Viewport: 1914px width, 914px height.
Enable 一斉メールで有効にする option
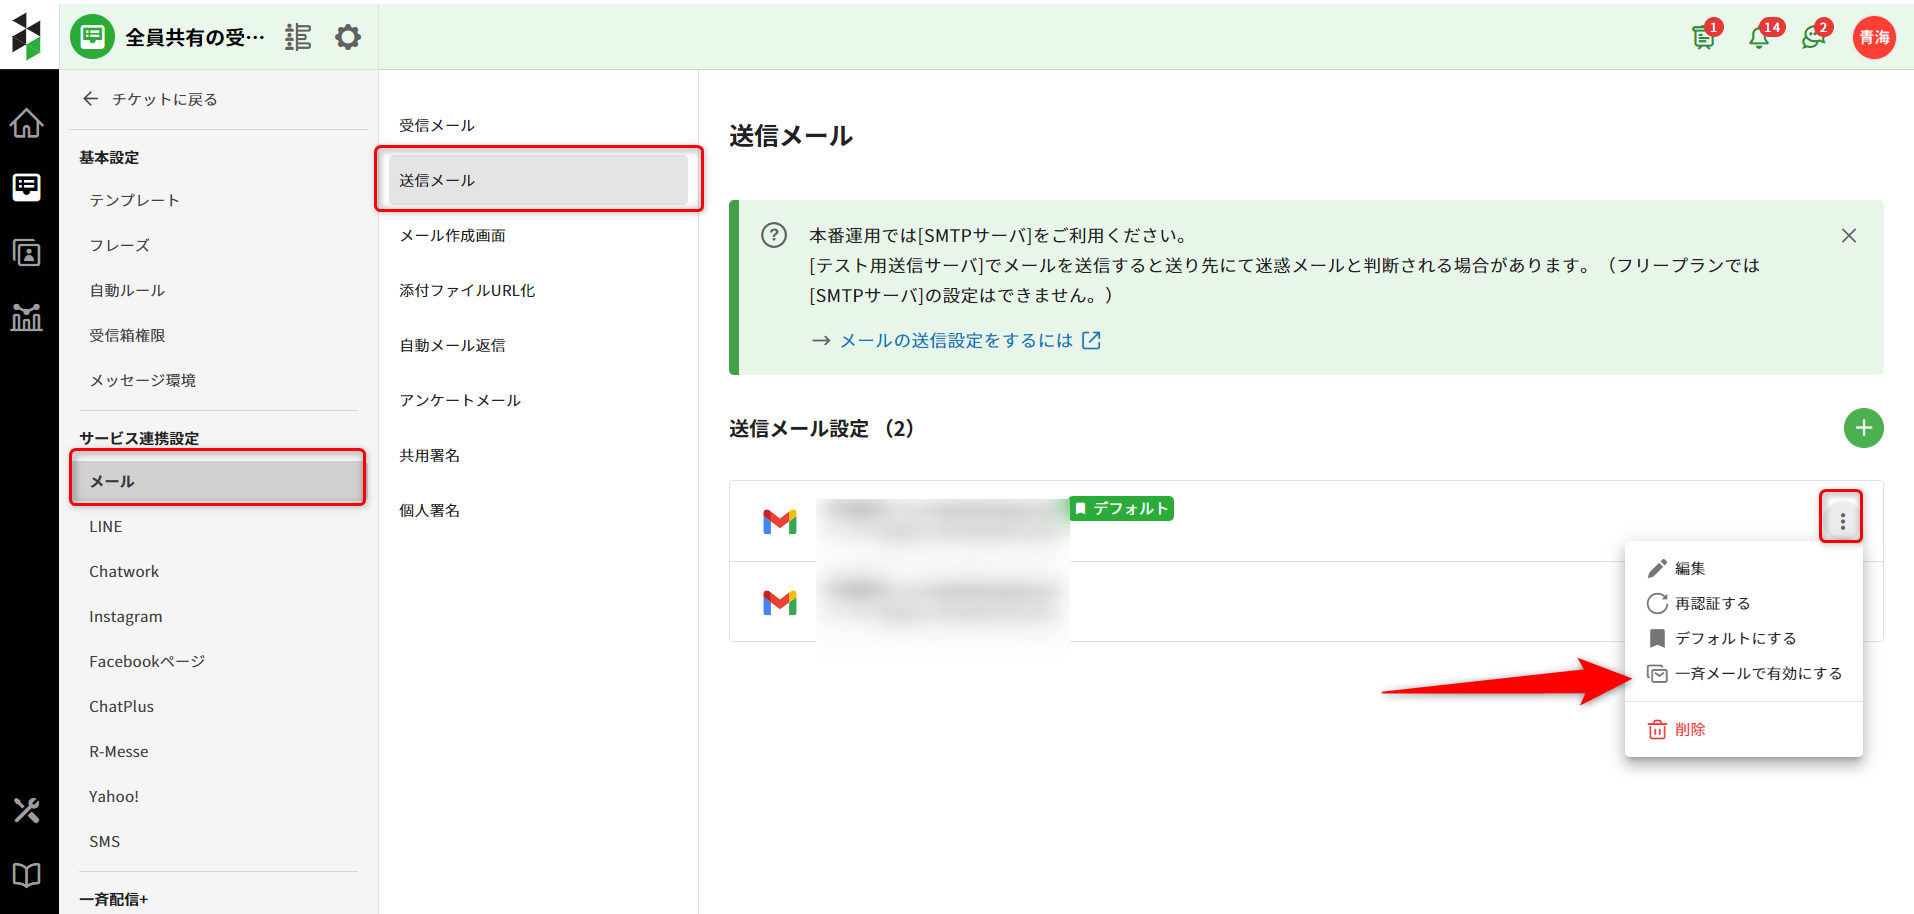click(1757, 674)
